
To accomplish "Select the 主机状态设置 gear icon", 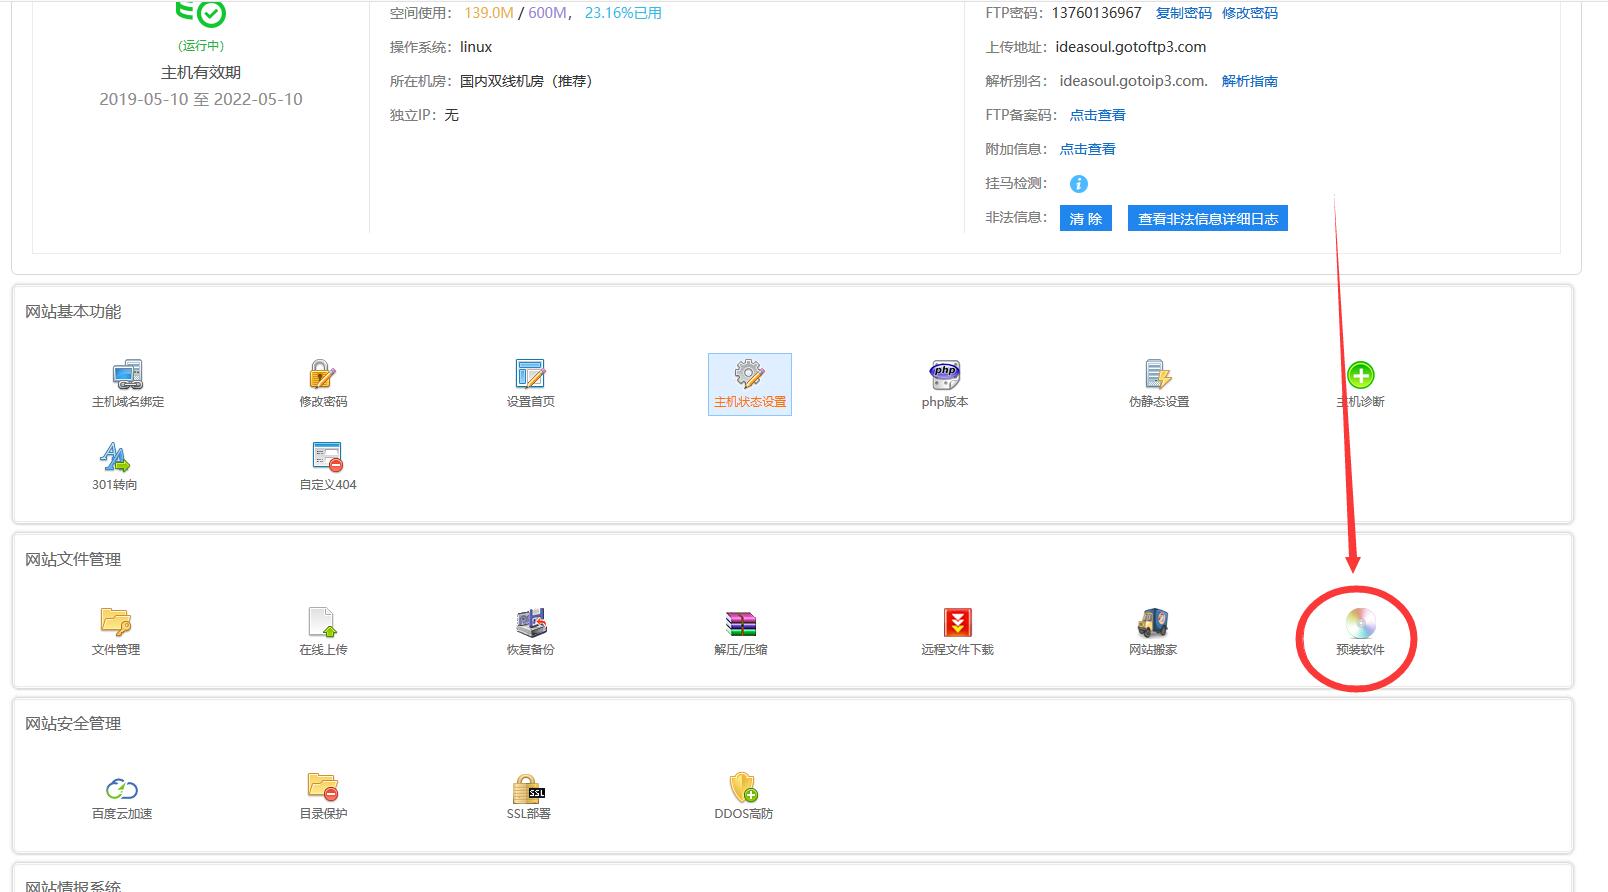I will [x=749, y=374].
